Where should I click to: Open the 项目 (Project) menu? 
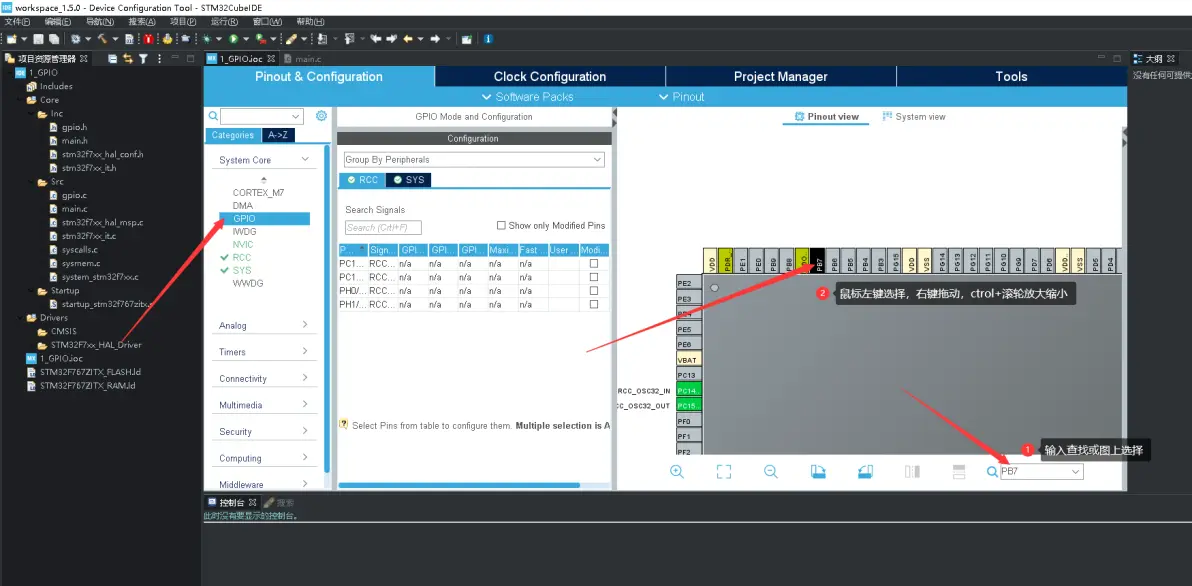click(182, 21)
